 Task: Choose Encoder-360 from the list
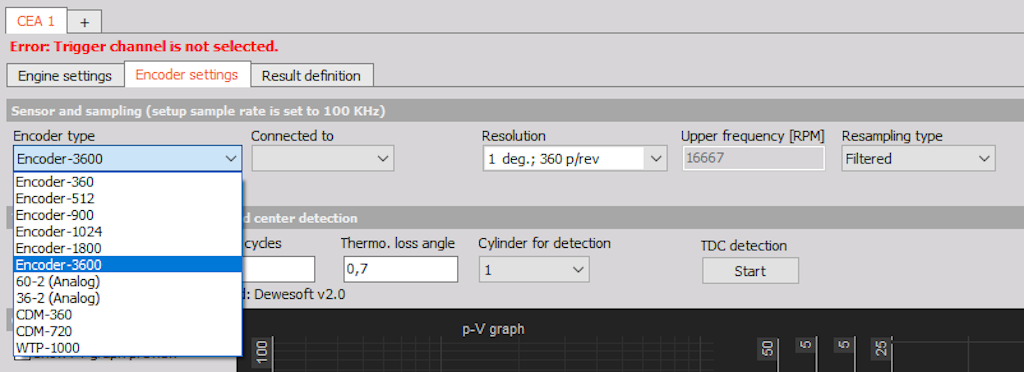[127, 181]
